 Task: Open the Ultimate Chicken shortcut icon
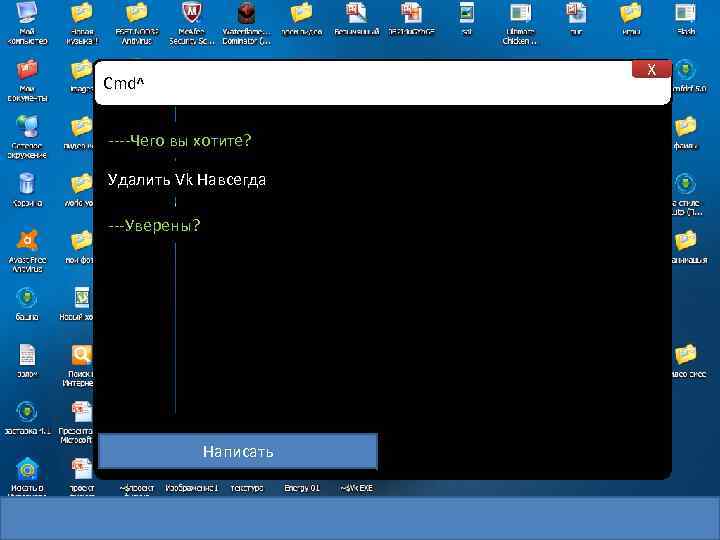coord(520,23)
